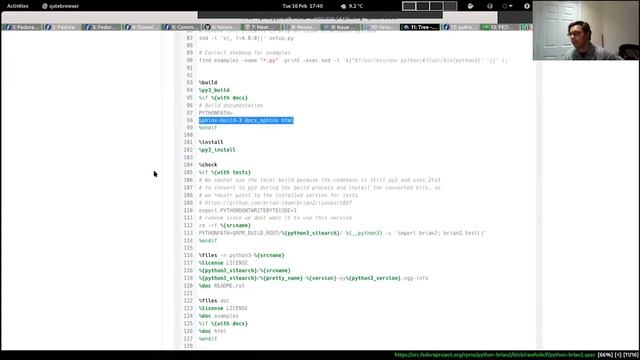Click the Fedora favicon on tab 1

8,27
